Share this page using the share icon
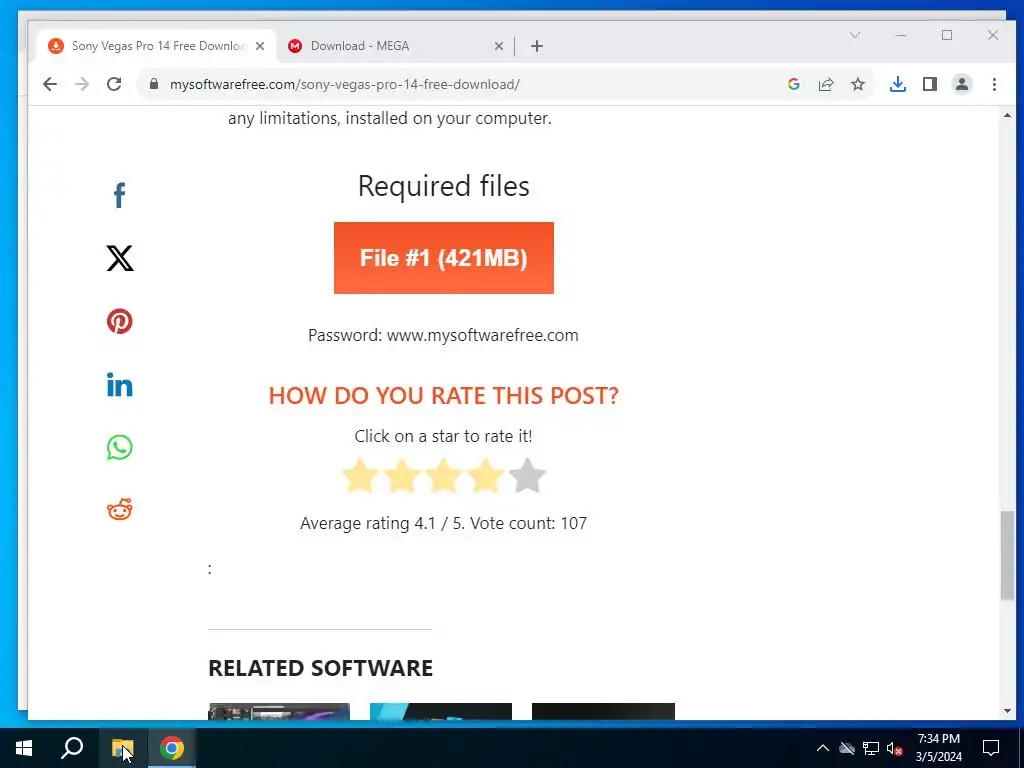 coord(826,84)
